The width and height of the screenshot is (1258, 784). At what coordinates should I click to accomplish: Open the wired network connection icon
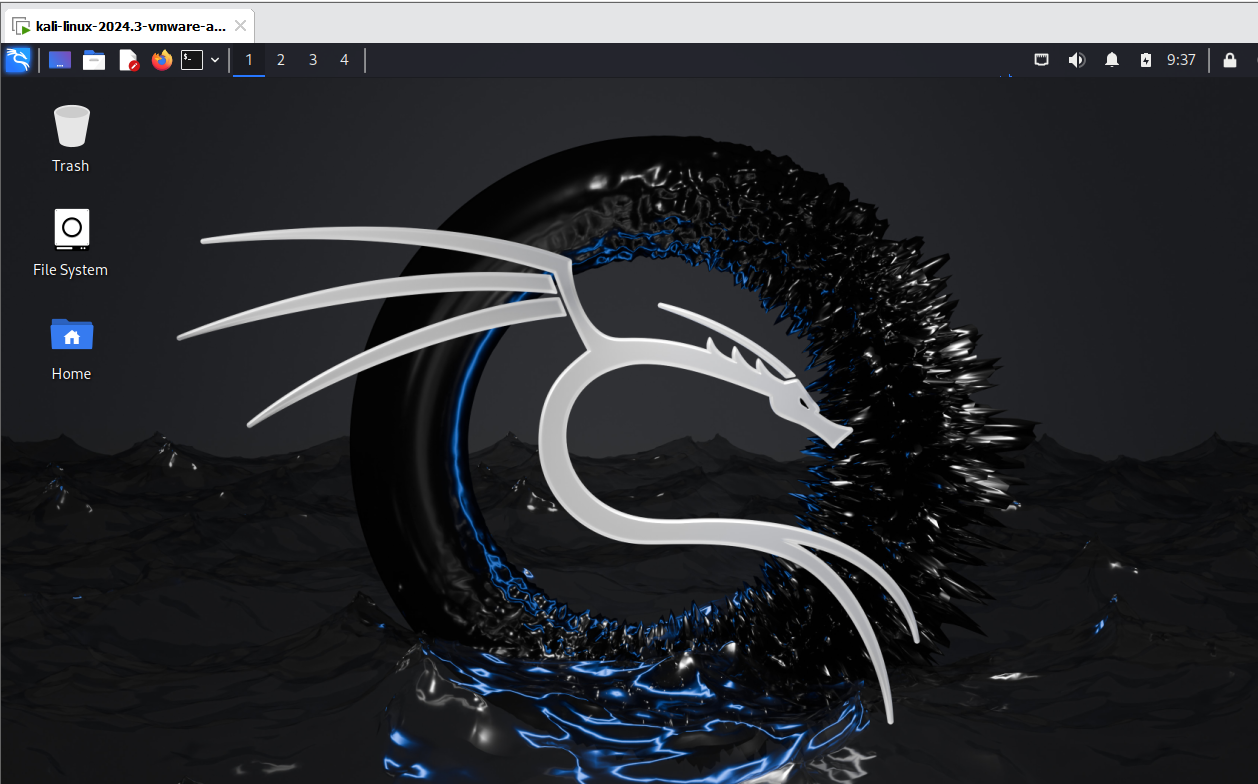(1041, 60)
